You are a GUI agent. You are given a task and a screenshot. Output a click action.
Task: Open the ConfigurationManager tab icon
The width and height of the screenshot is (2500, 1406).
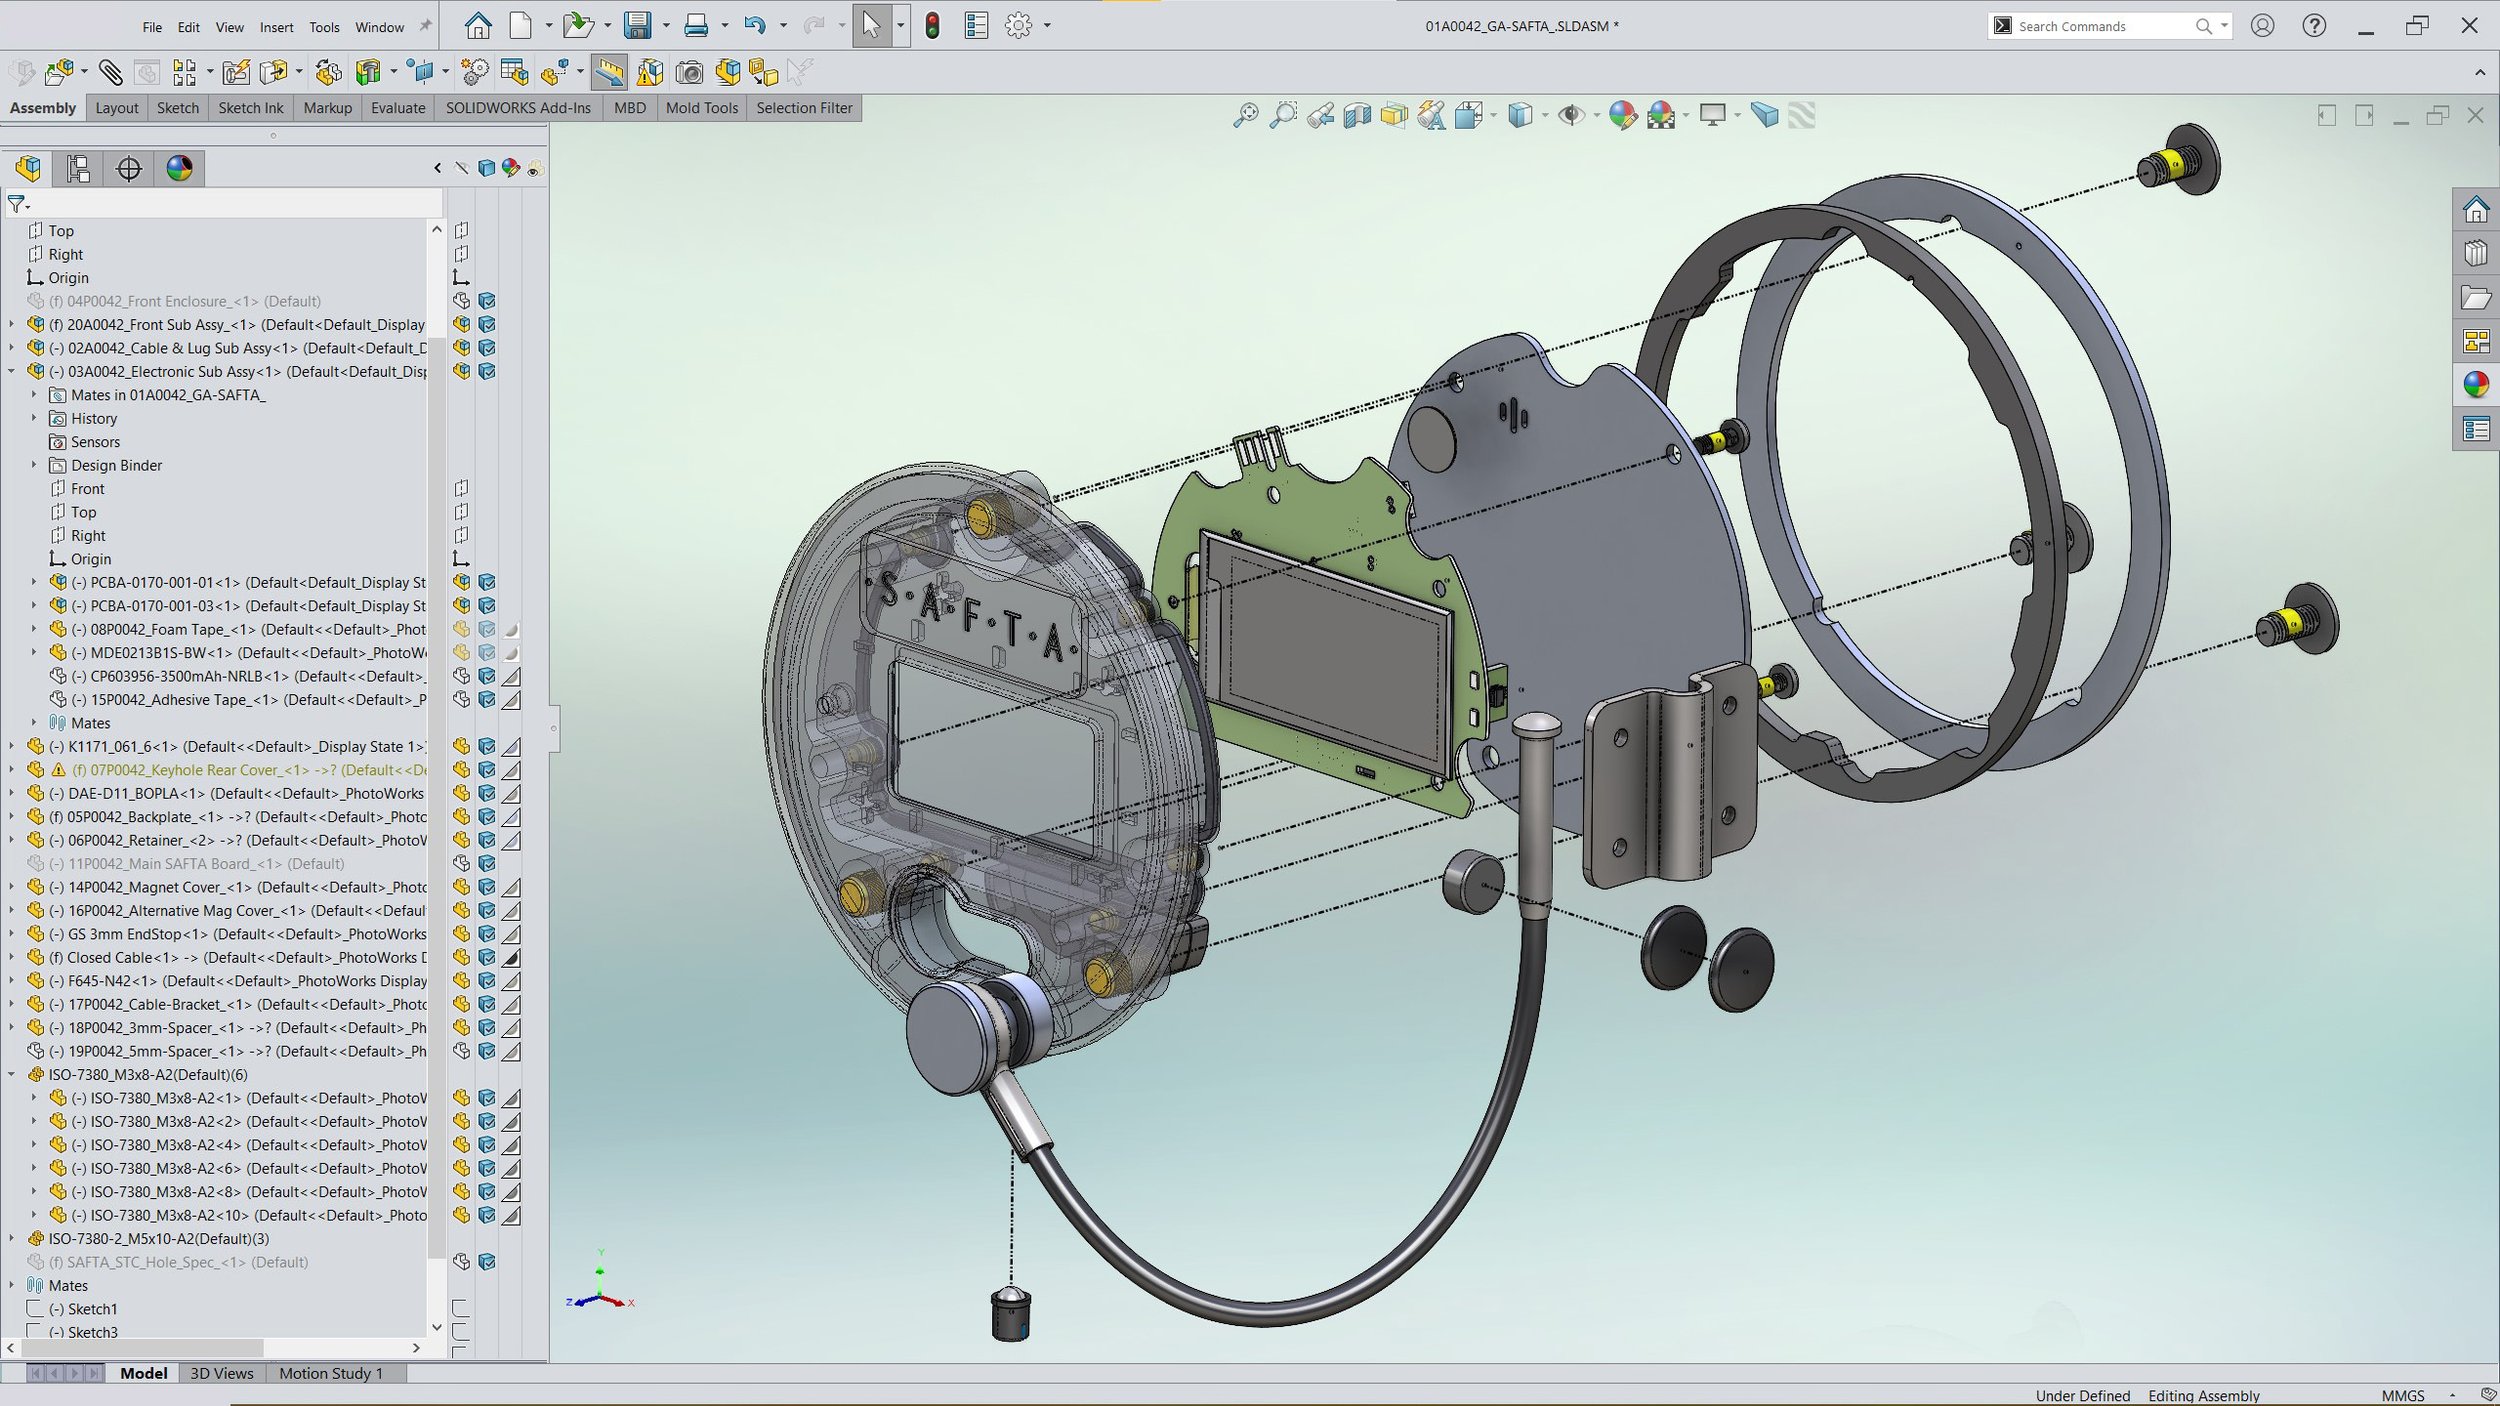[x=78, y=168]
